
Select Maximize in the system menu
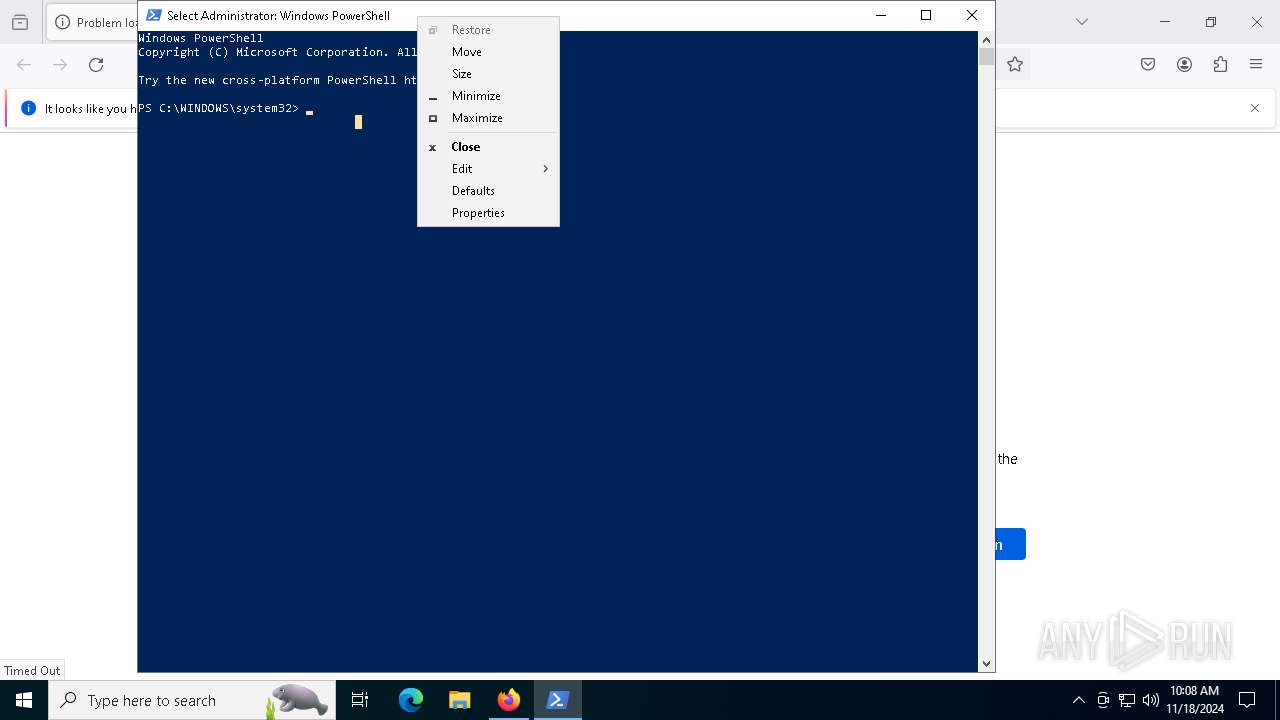[x=488, y=118]
